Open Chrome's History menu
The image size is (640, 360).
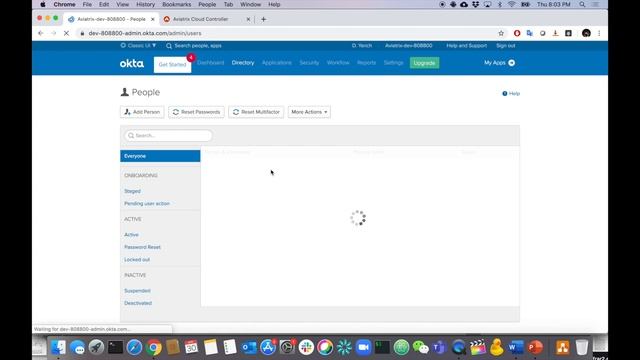pyautogui.click(x=145, y=4)
